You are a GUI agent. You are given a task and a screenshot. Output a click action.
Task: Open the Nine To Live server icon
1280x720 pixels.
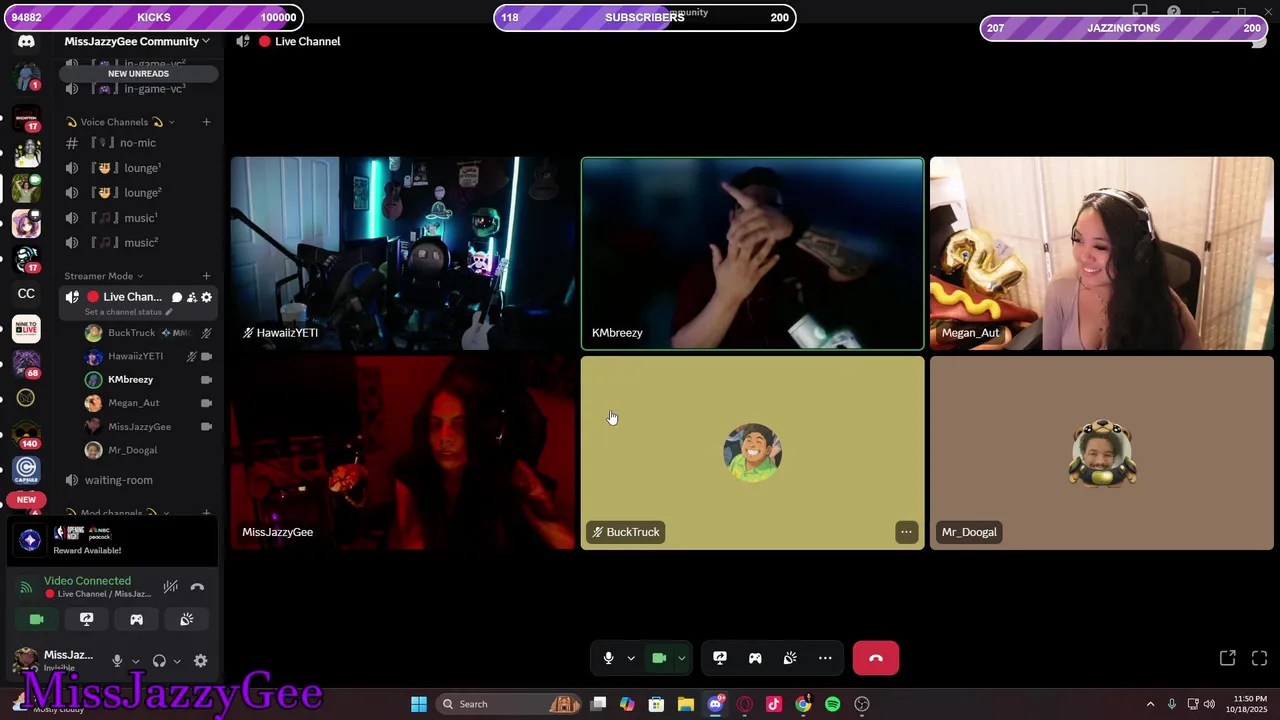pos(26,328)
